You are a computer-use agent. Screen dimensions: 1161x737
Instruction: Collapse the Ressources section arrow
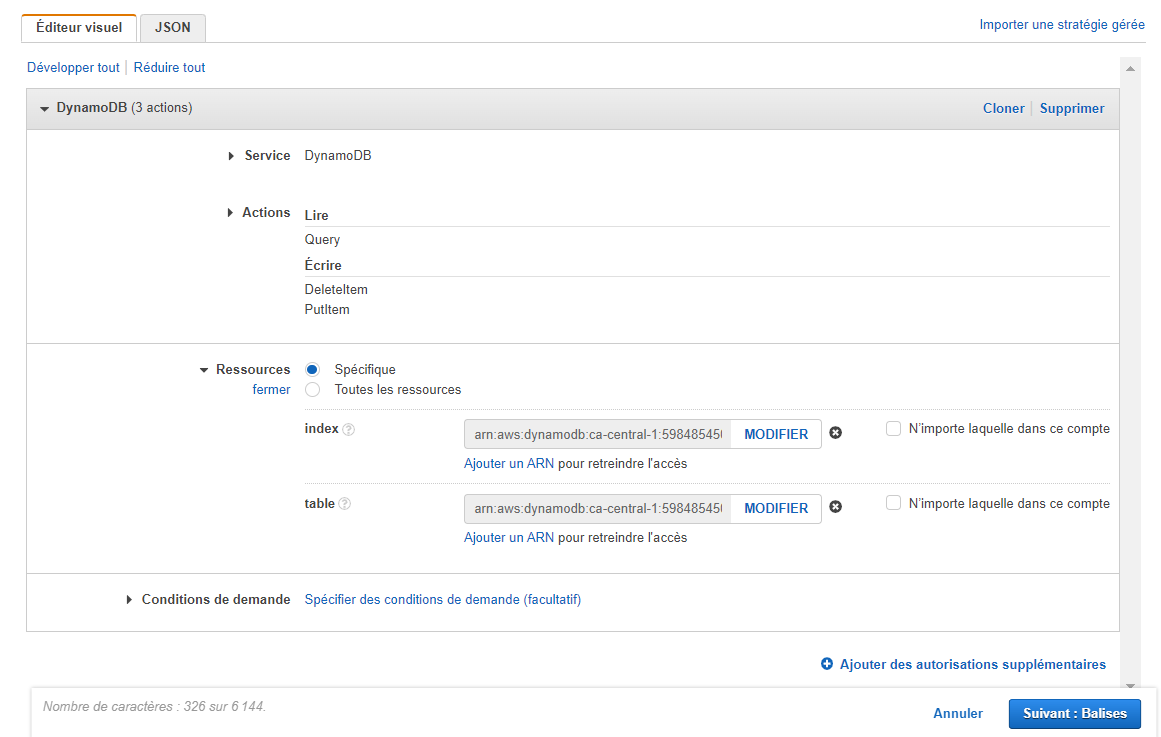click(x=204, y=370)
